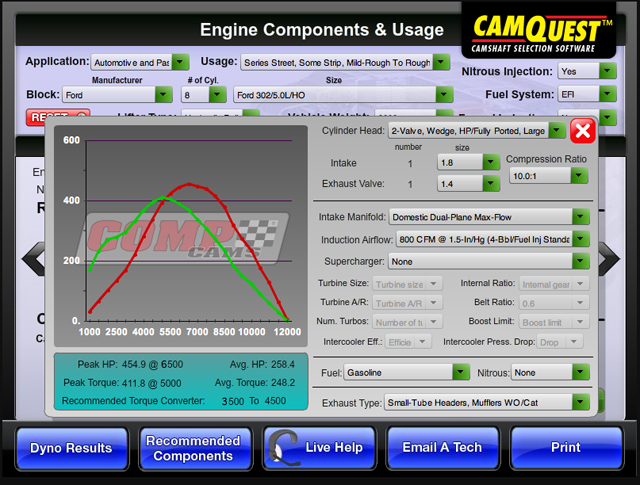Open the Application dropdown arrow
The width and height of the screenshot is (640, 485).
[180, 62]
